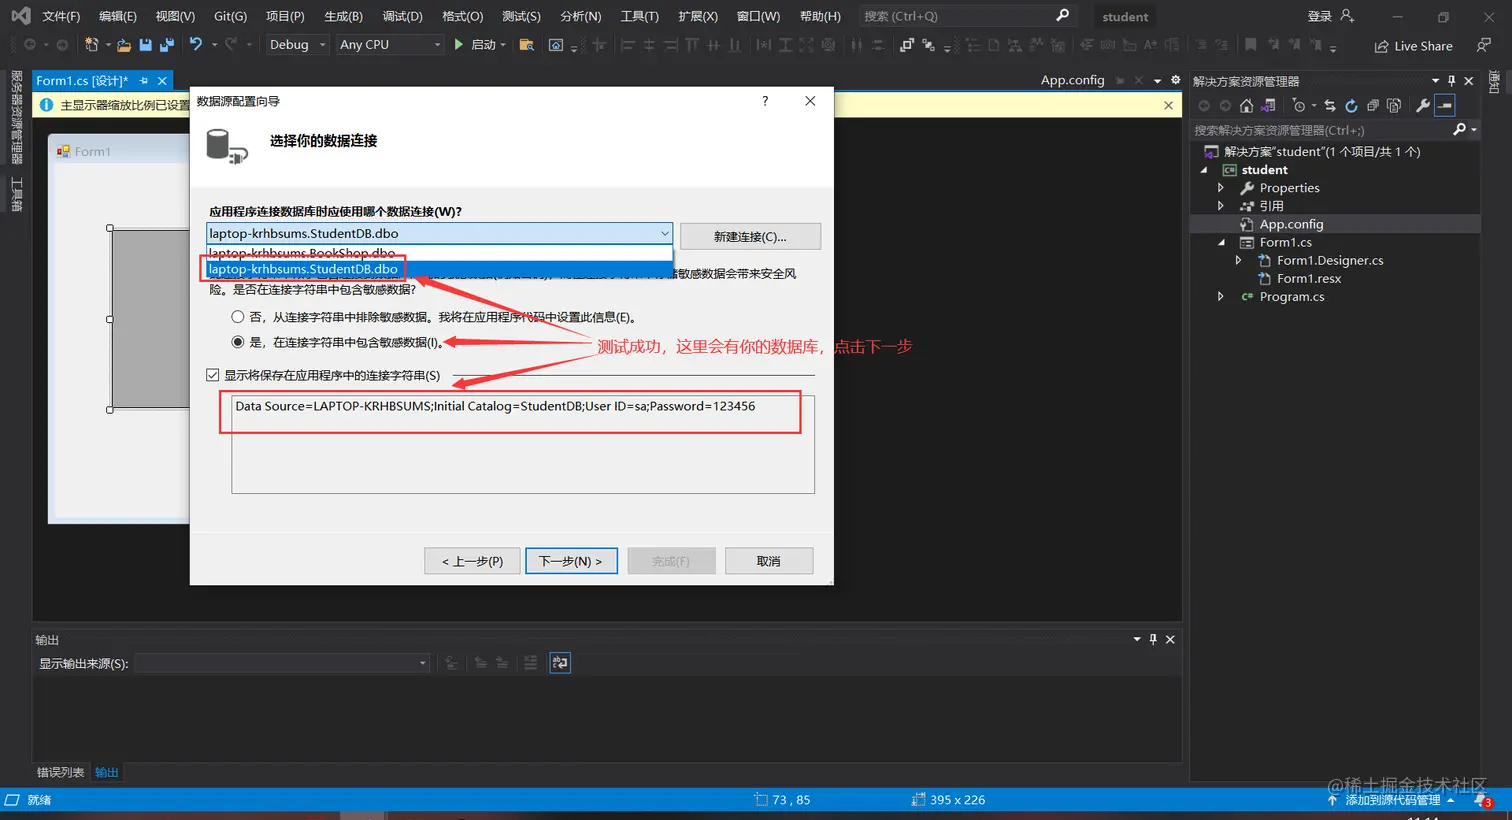Click the Solution Explorer search field
This screenshot has height=820, width=1512.
point(1335,130)
